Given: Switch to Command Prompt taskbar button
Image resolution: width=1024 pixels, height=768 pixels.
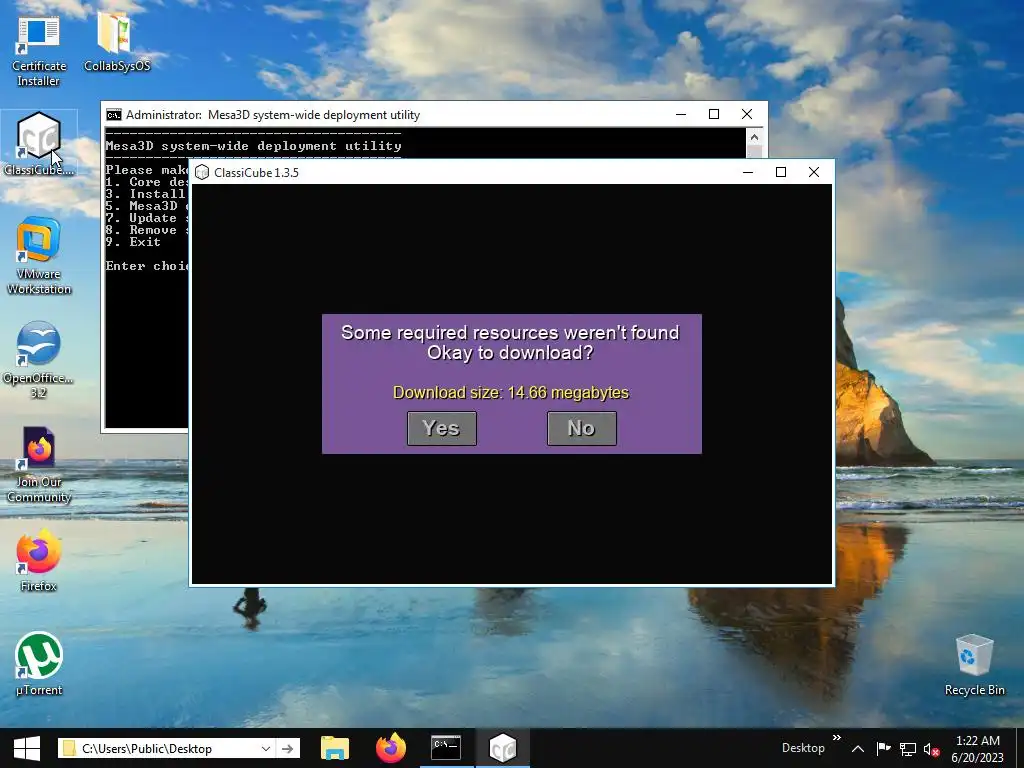Looking at the screenshot, I should coord(447,748).
